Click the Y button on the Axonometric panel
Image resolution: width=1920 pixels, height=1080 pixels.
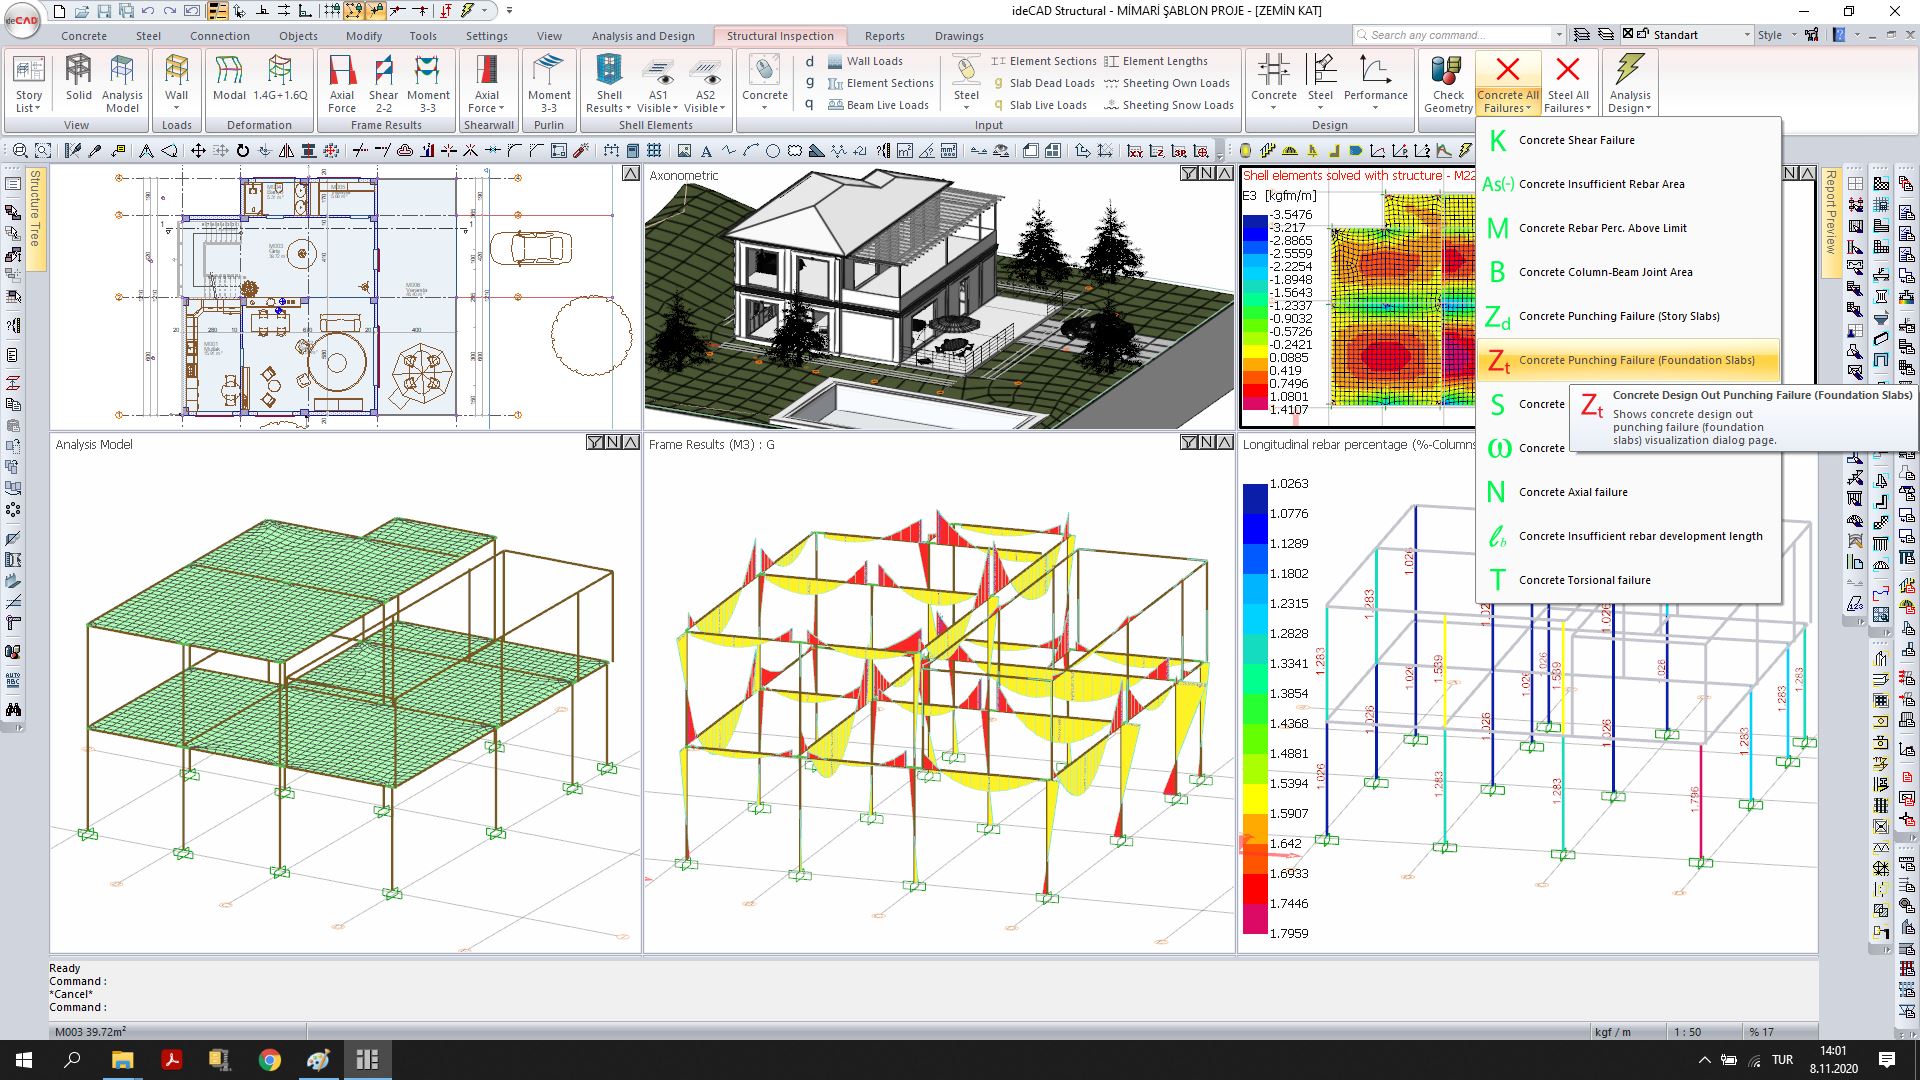click(1188, 173)
